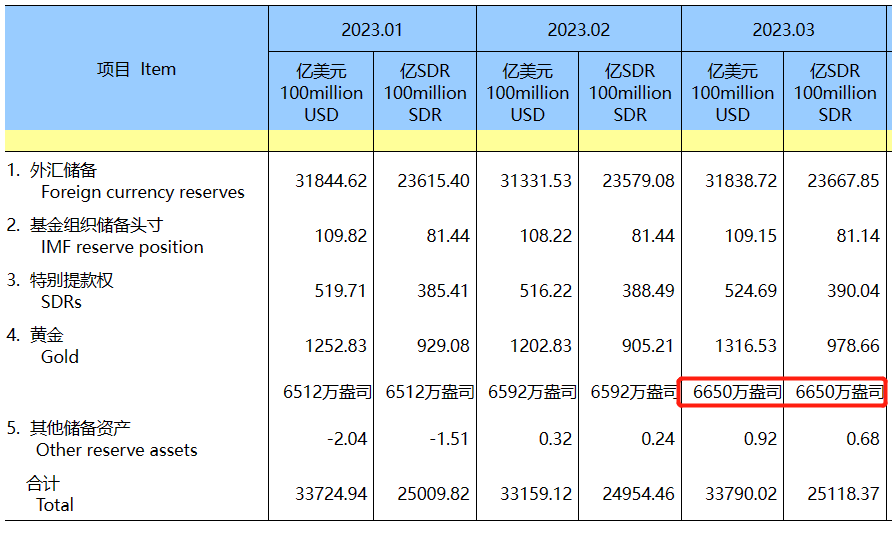
Task: Click the "IMF reserve position" label
Action: (x=122, y=247)
